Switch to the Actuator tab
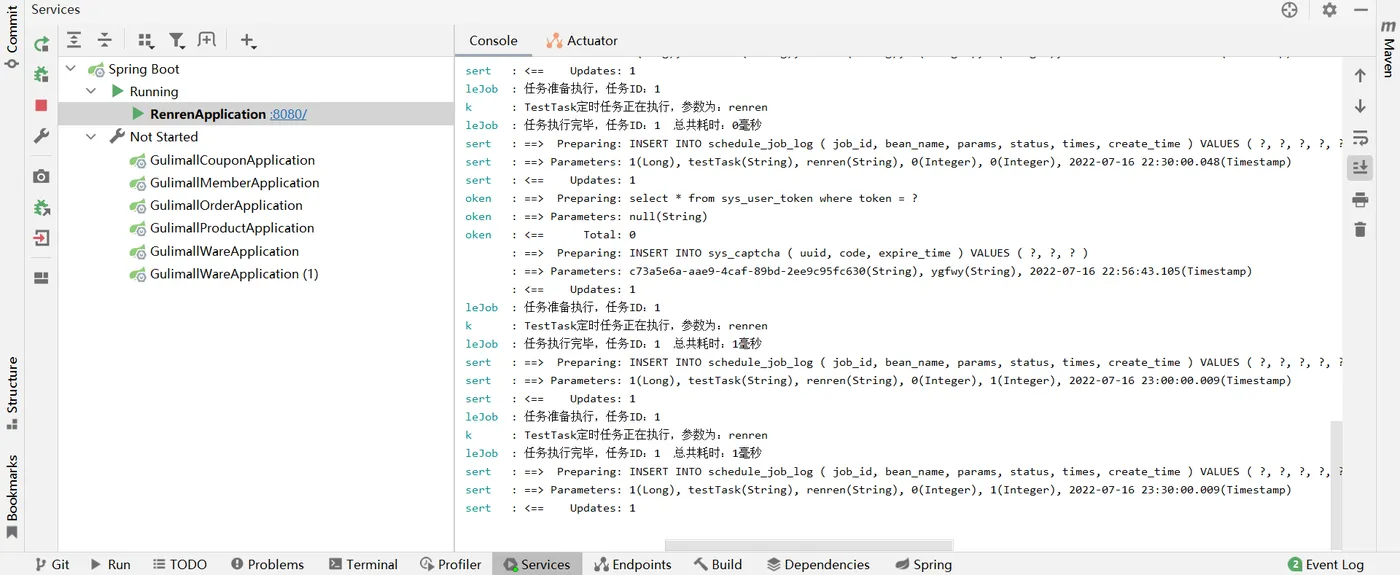 [582, 41]
